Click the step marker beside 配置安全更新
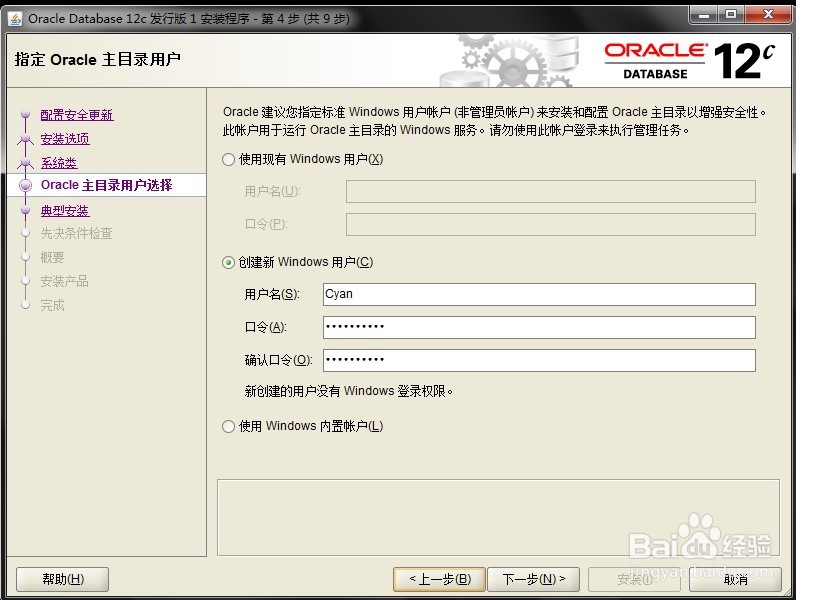Screen dimensions: 819x600 (x=25, y=114)
